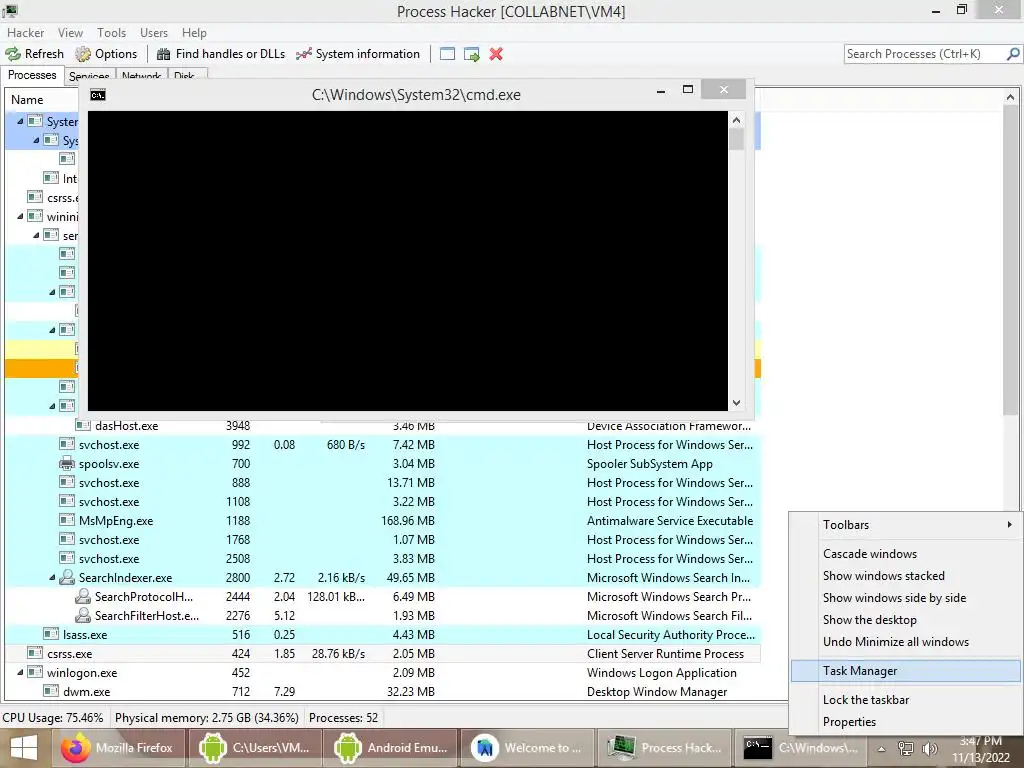This screenshot has width=1024, height=768.
Task: Open the Users menu
Action: point(153,33)
